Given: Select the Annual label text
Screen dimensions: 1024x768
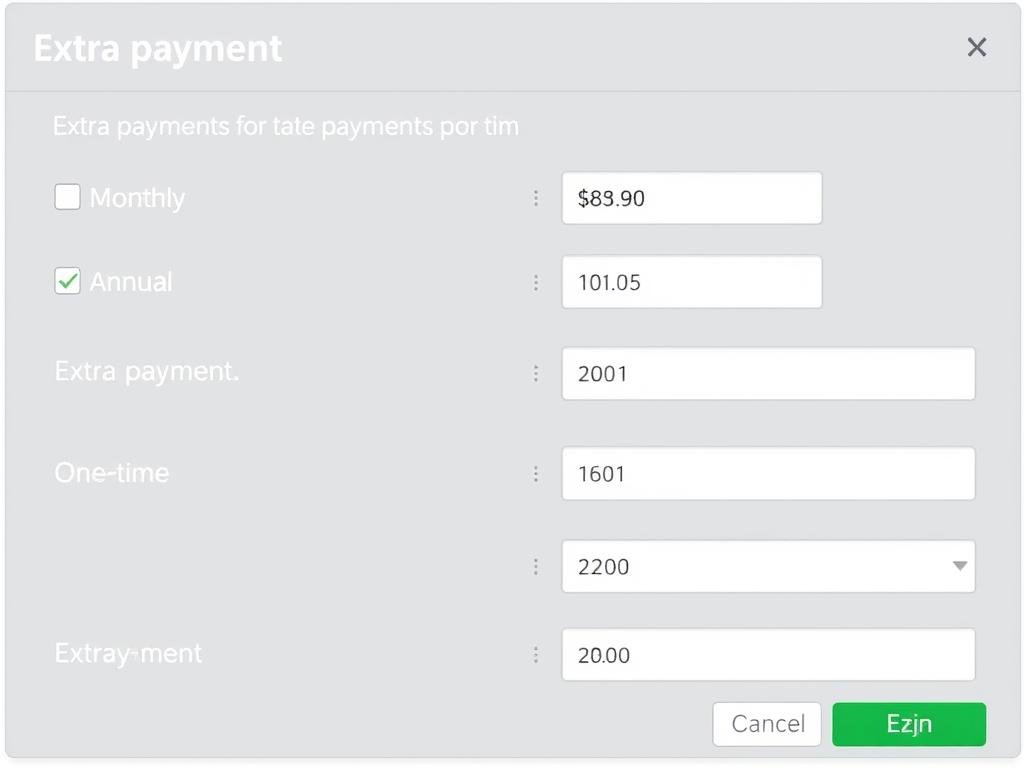Looking at the screenshot, I should pyautogui.click(x=131, y=281).
